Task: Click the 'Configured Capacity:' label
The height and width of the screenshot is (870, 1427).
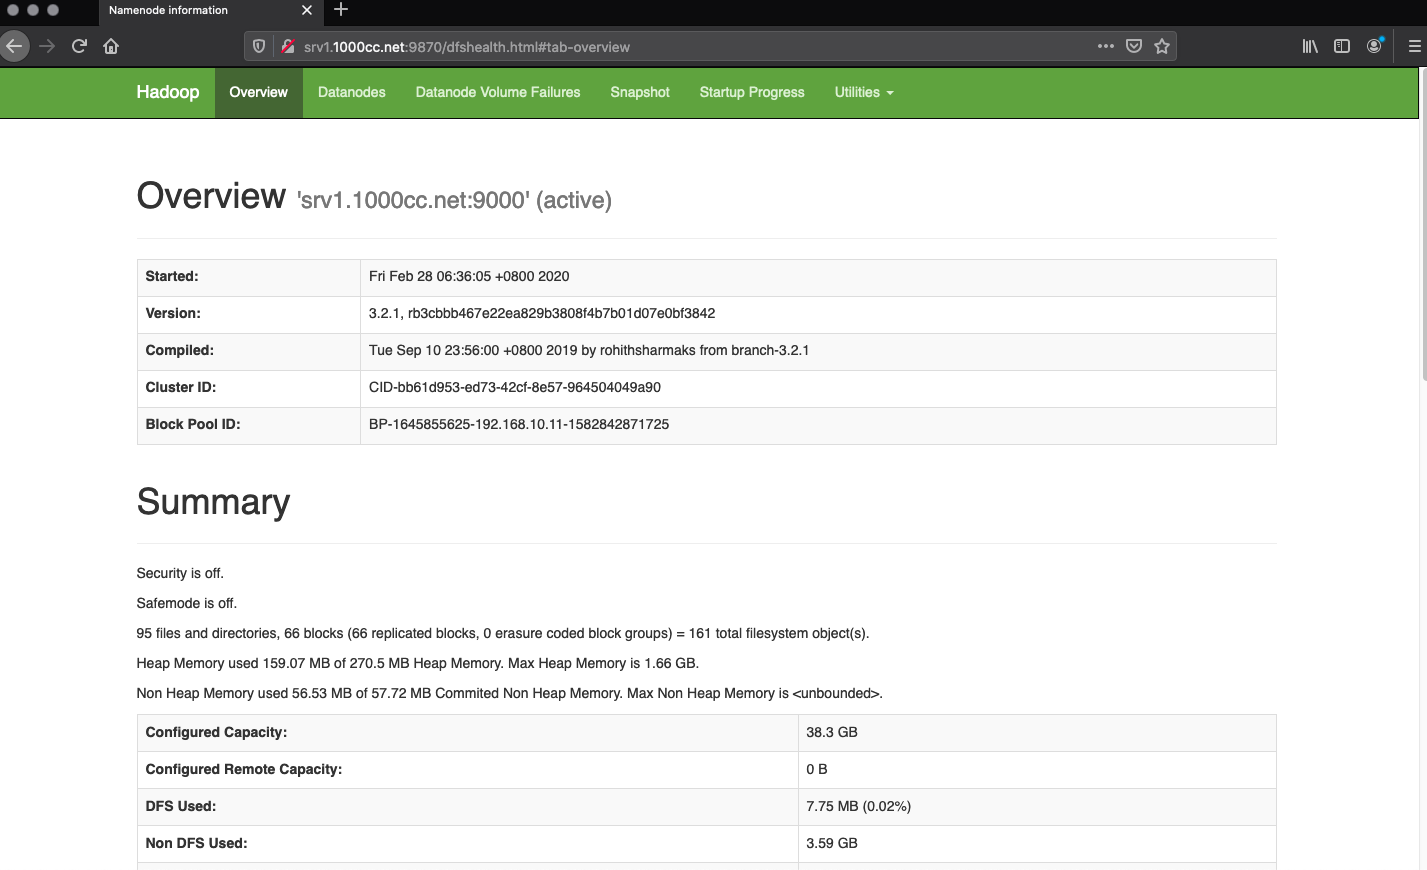Action: 216,732
